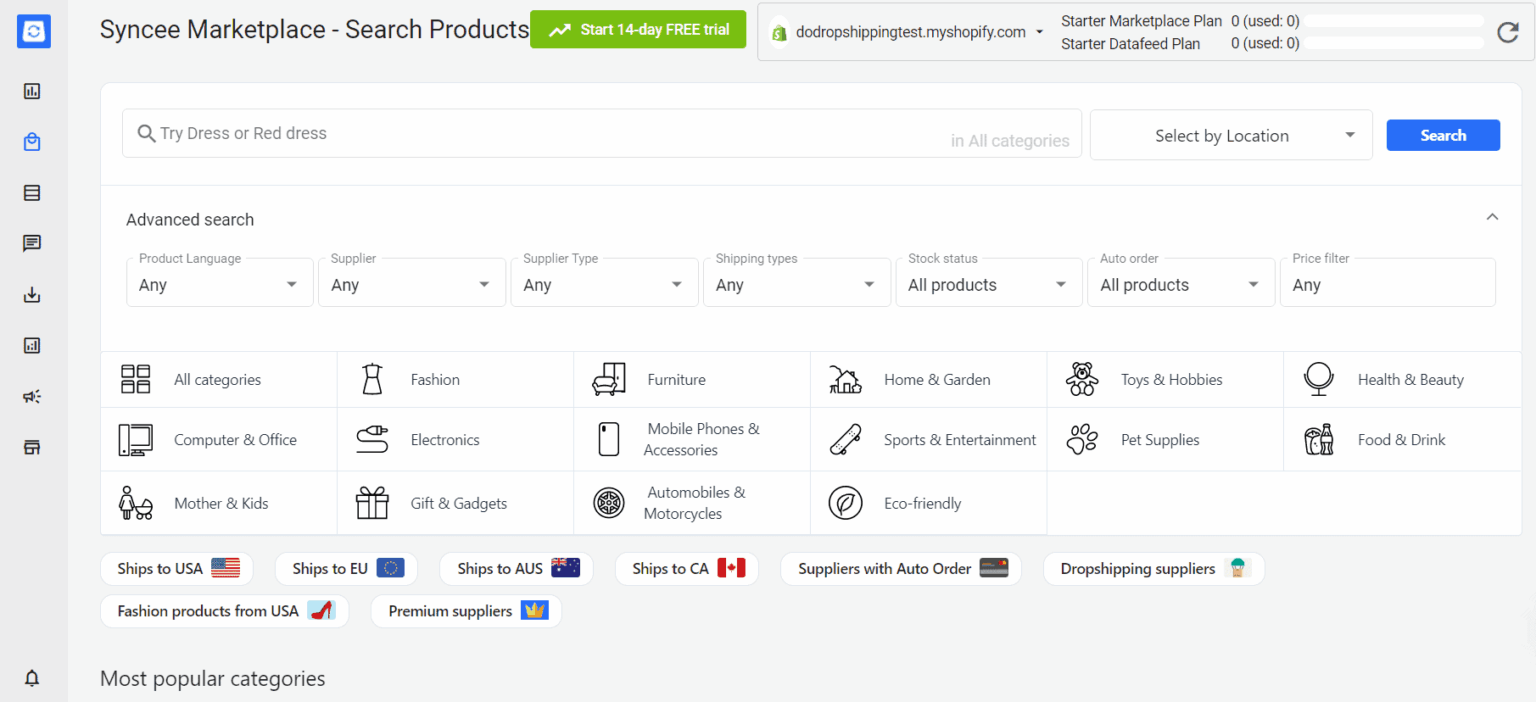Click the Syncee logo icon in sidebar

click(33, 31)
